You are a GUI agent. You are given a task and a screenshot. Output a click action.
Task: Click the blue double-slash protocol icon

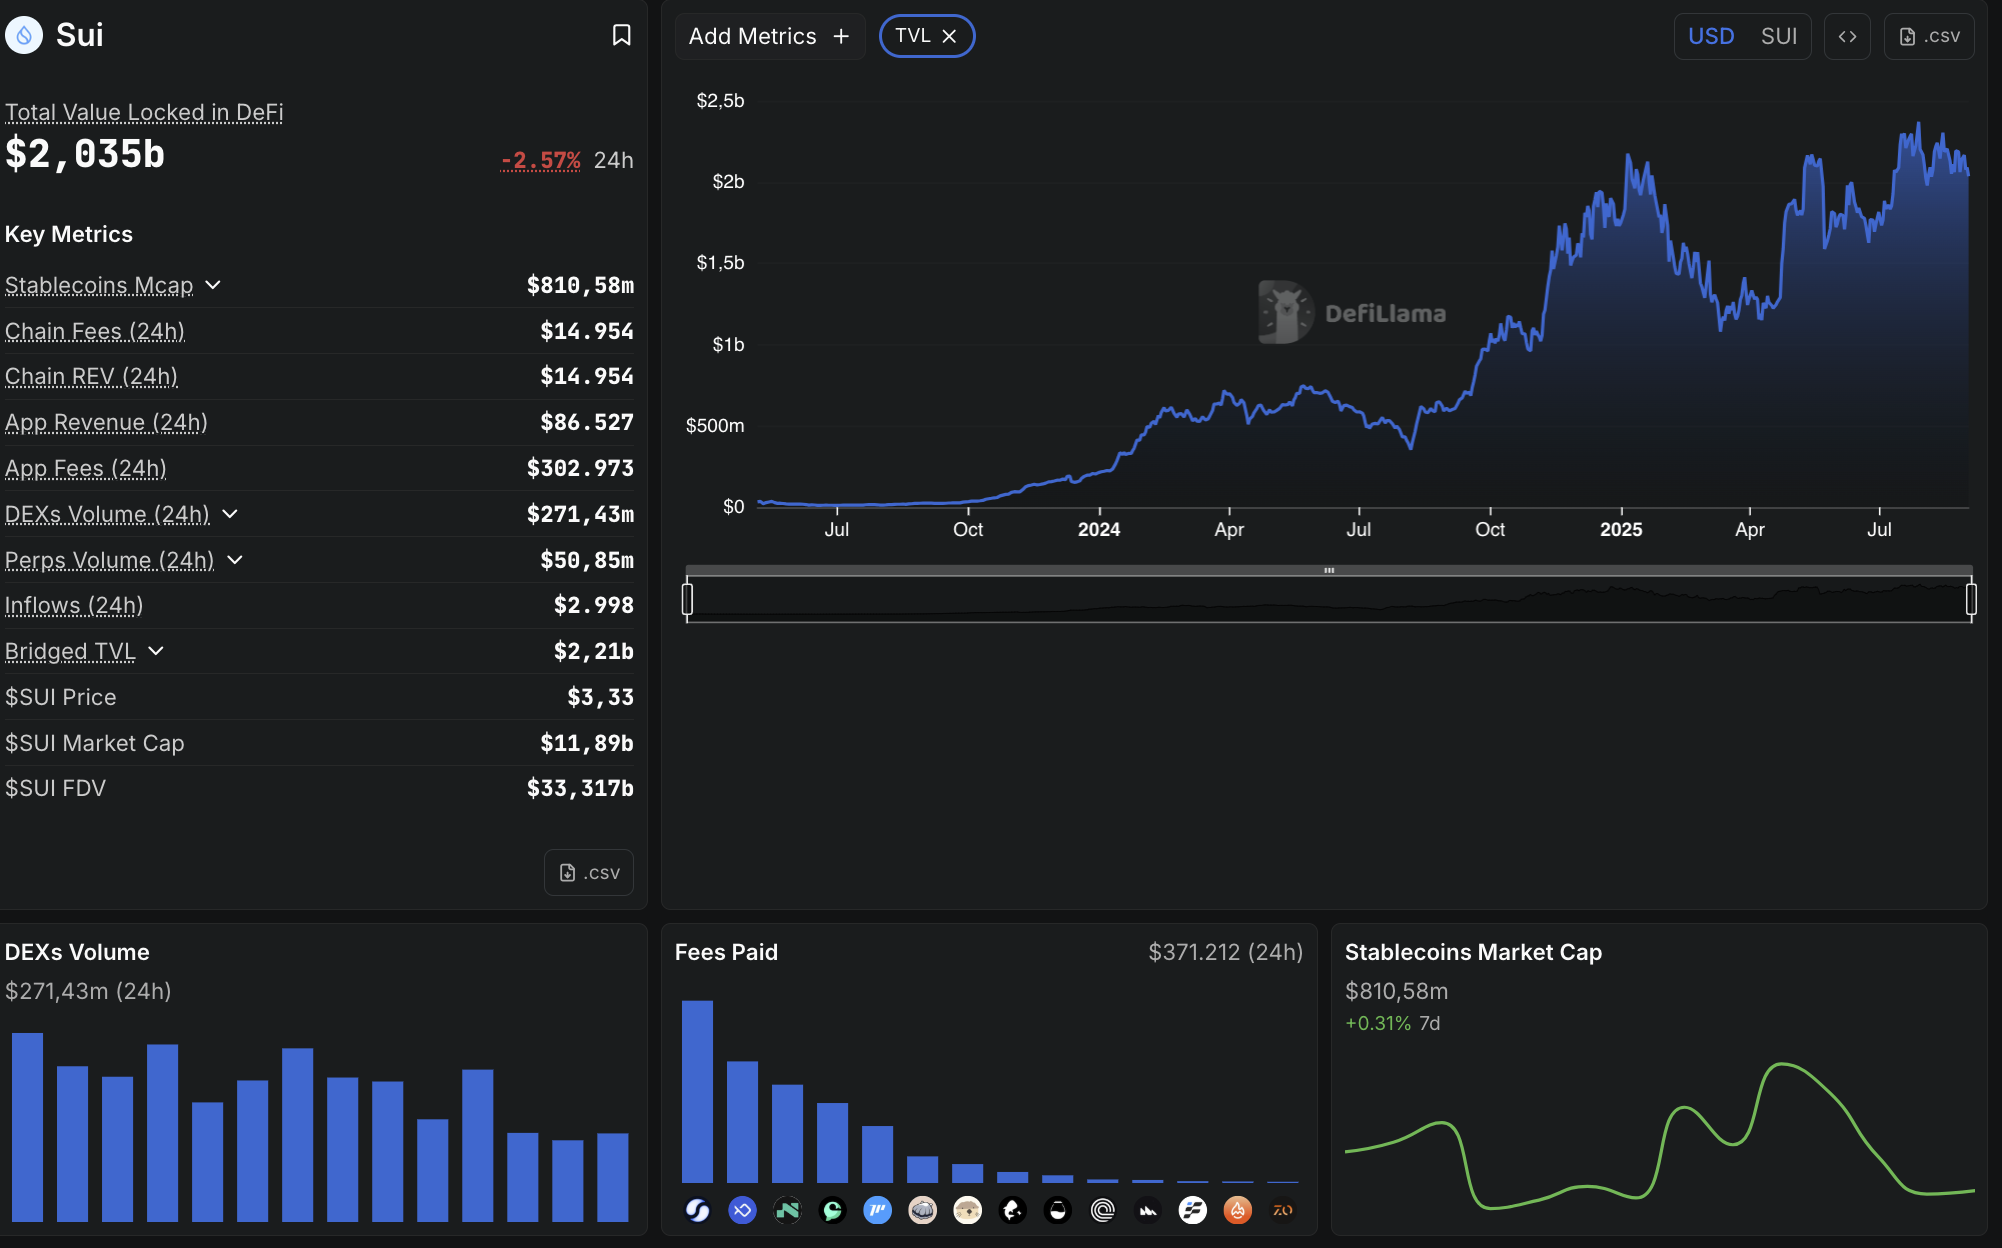[877, 1211]
